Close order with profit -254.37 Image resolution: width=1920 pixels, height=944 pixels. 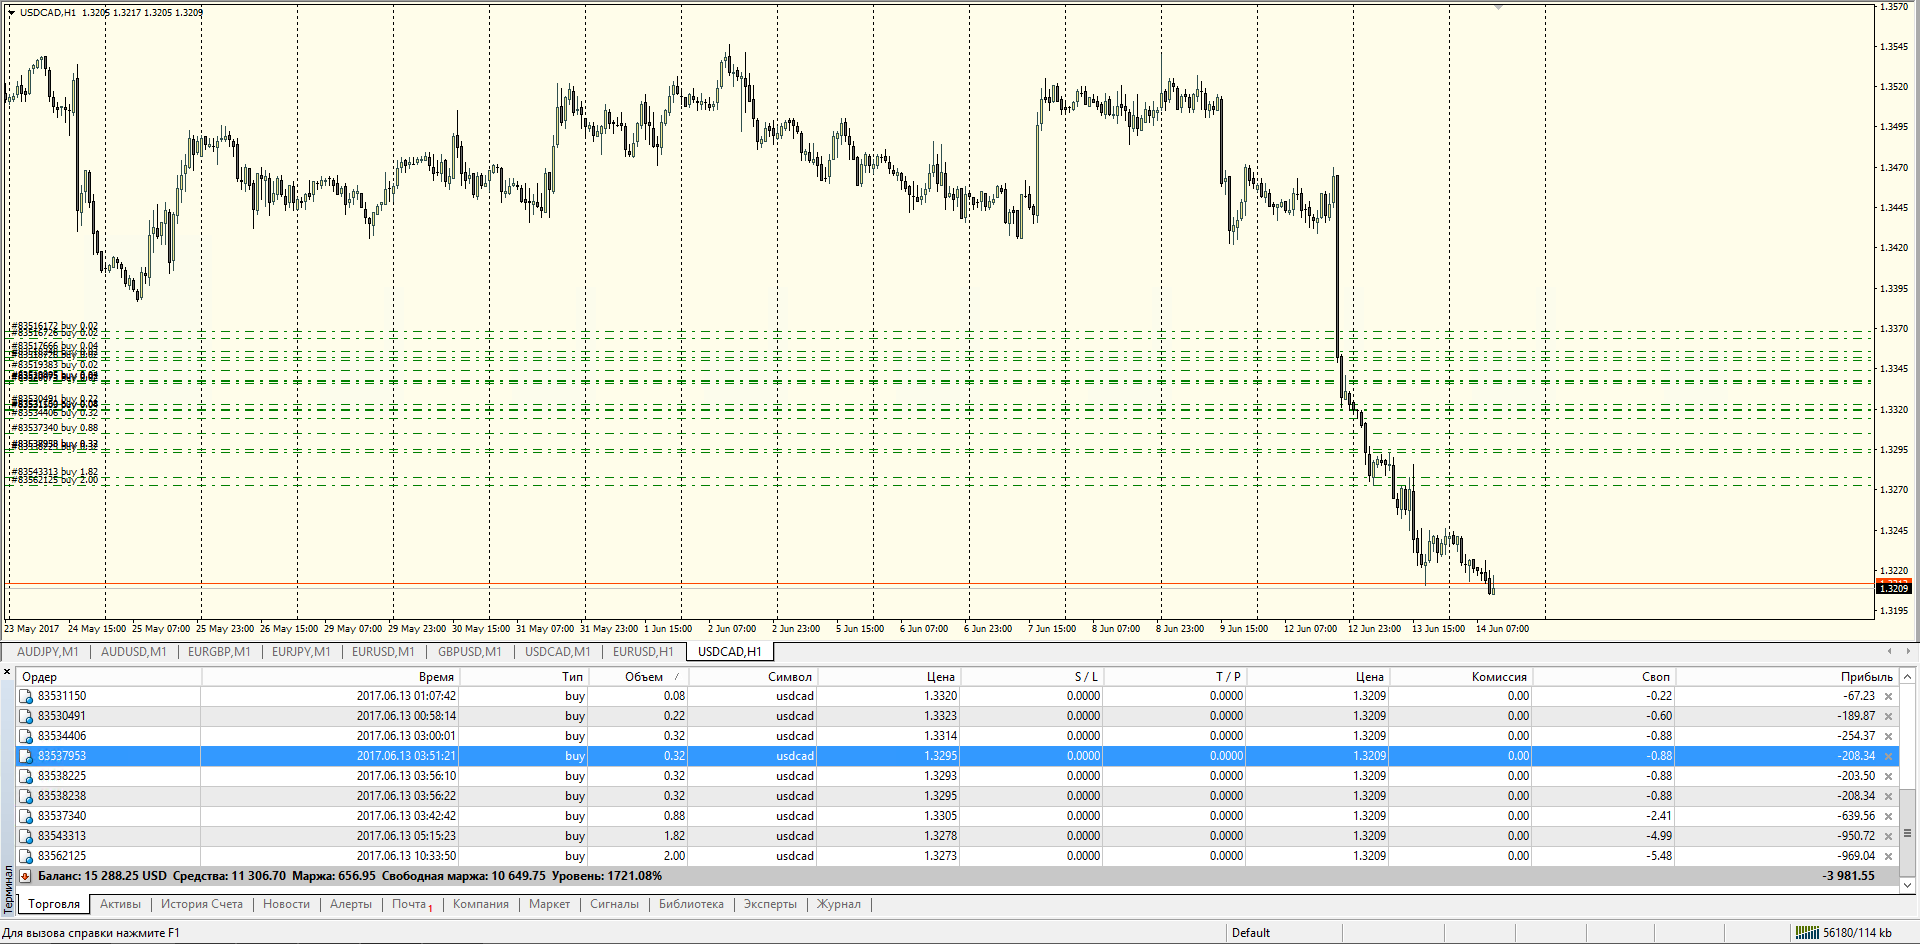(1888, 737)
